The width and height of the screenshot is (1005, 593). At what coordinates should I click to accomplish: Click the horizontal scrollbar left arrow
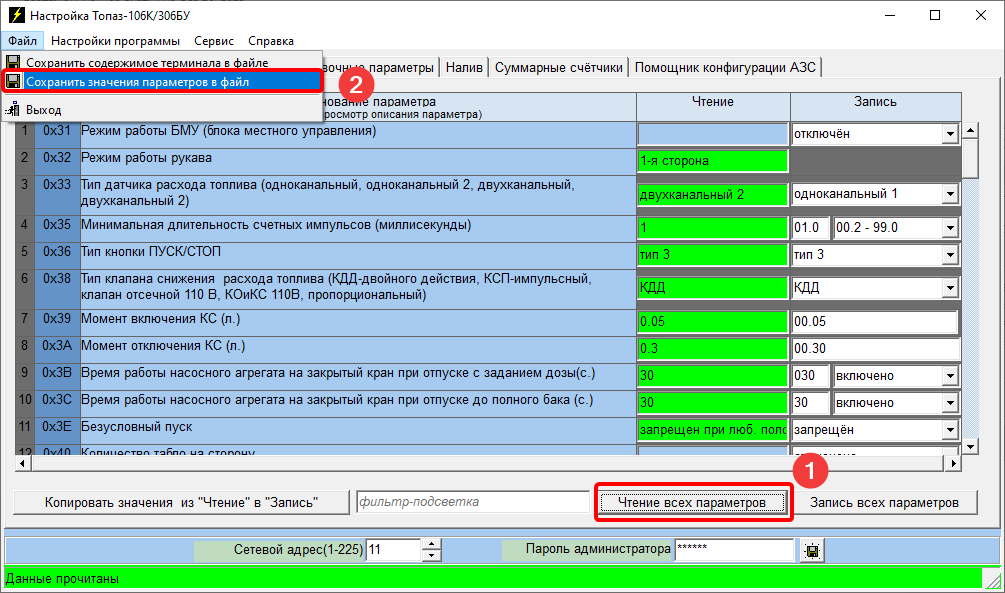pos(22,463)
